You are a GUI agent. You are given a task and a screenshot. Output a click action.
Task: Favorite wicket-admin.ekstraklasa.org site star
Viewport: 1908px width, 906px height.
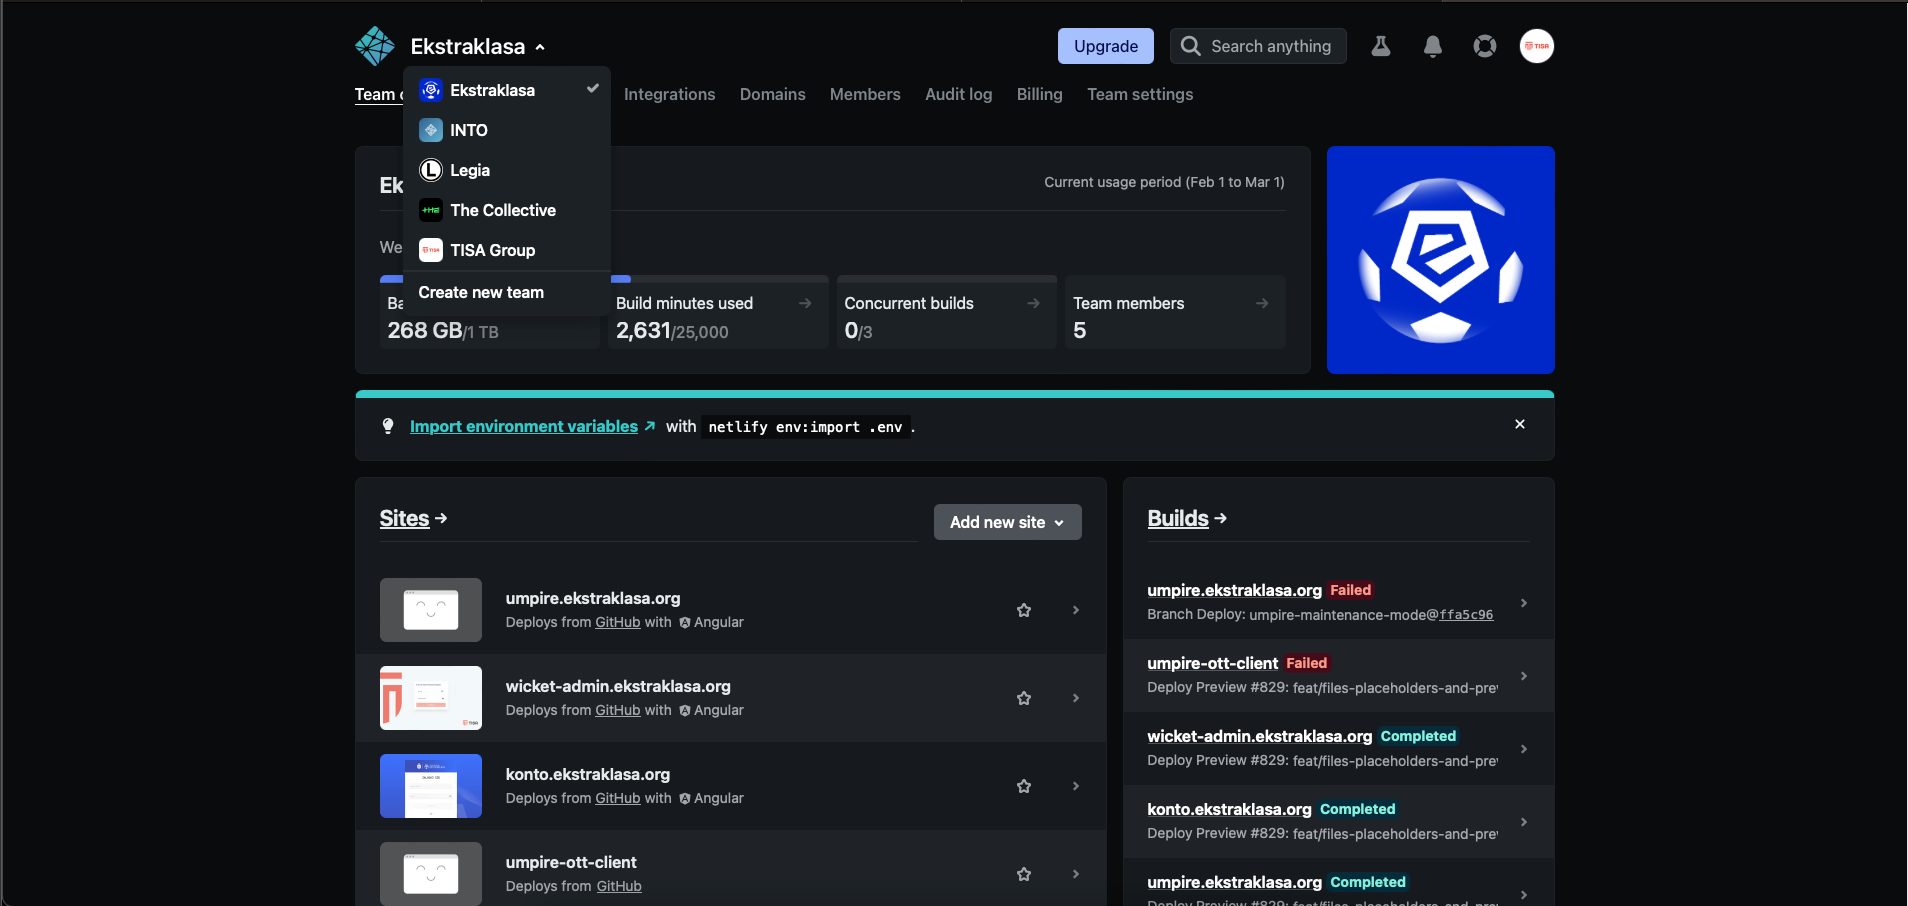(1024, 698)
